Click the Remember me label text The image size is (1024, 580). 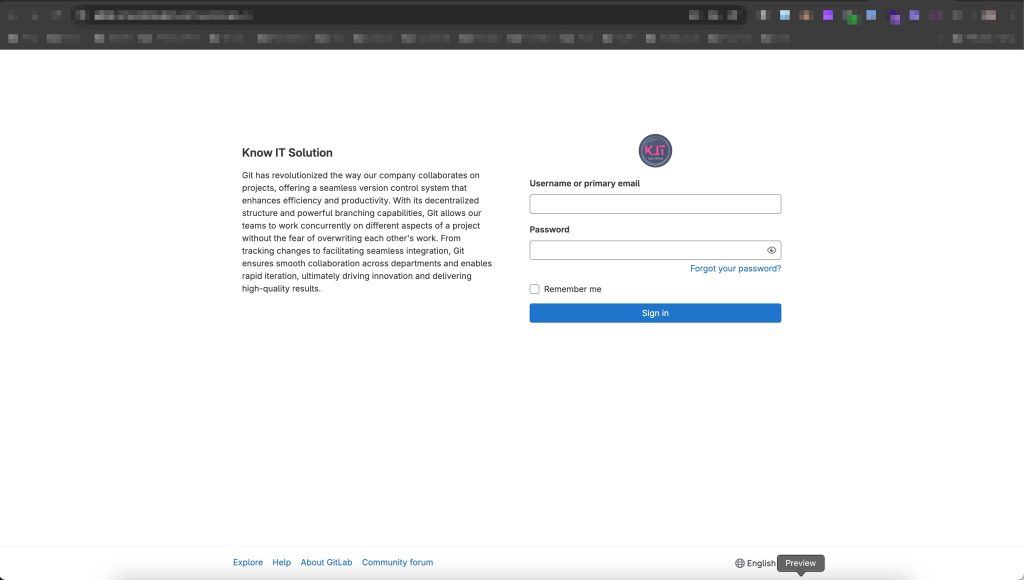[572, 289]
